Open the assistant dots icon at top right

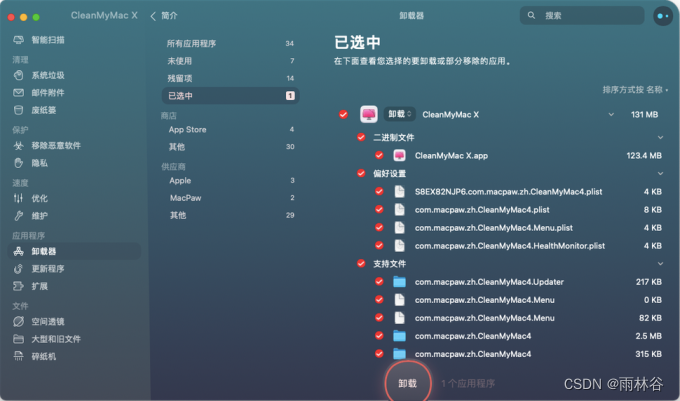[x=663, y=16]
